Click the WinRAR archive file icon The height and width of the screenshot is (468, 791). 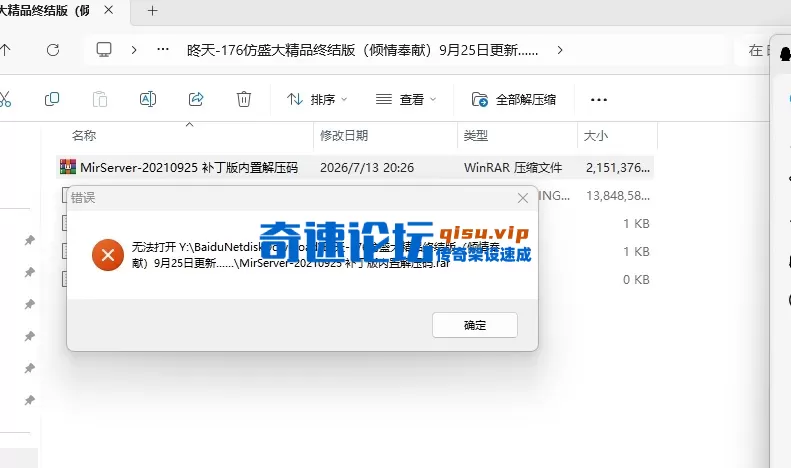[68, 167]
